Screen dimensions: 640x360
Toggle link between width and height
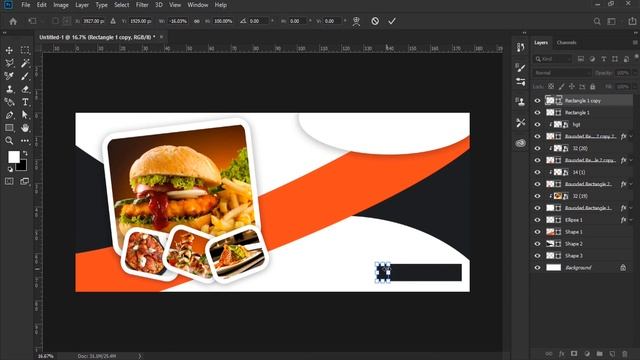197,21
